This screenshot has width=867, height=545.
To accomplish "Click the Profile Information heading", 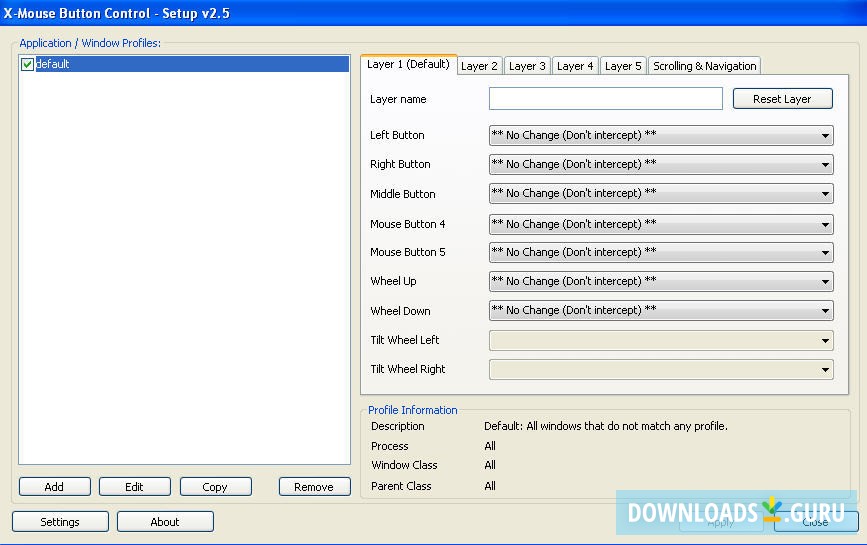I will coord(412,410).
